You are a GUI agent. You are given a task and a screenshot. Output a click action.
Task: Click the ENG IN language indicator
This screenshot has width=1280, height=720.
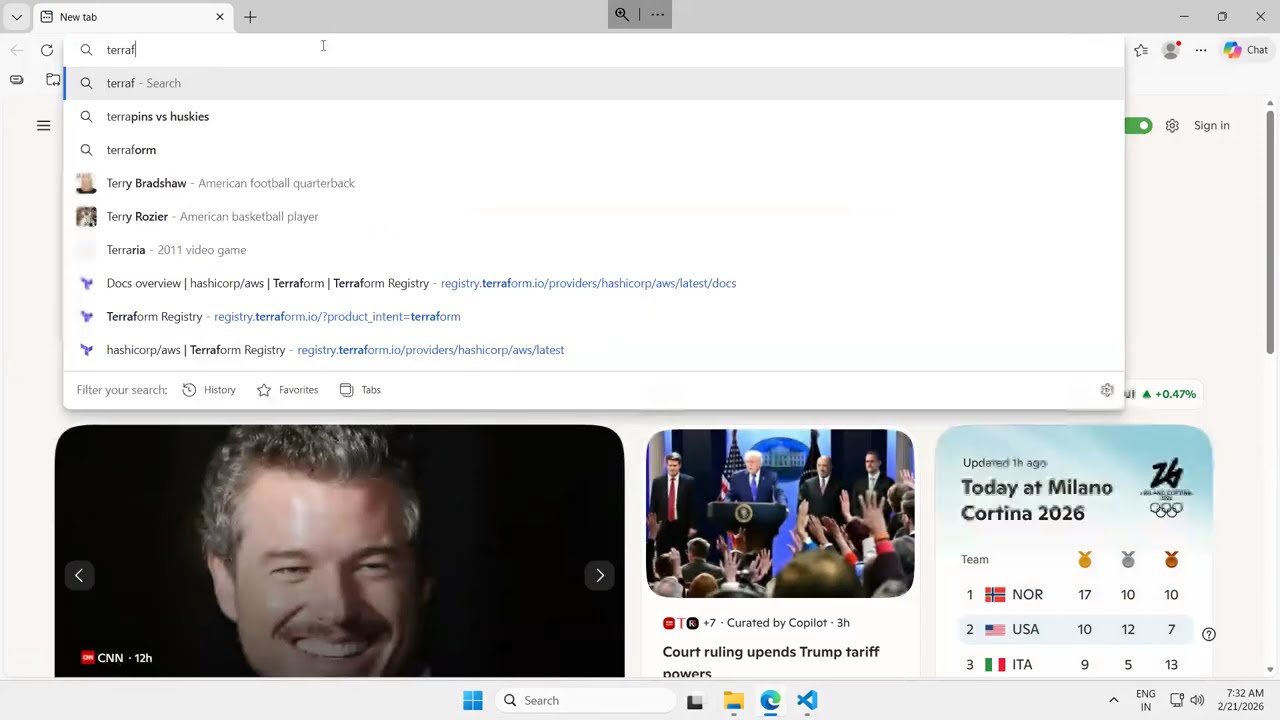click(1146, 700)
